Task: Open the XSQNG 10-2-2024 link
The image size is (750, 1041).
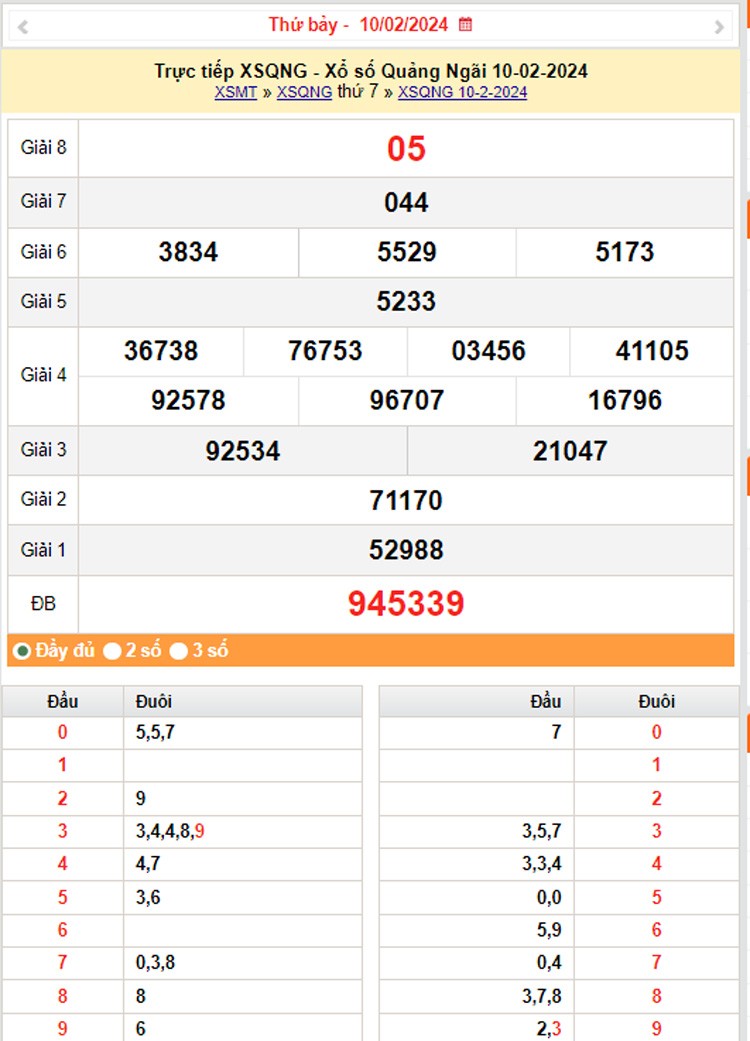Action: pyautogui.click(x=462, y=92)
